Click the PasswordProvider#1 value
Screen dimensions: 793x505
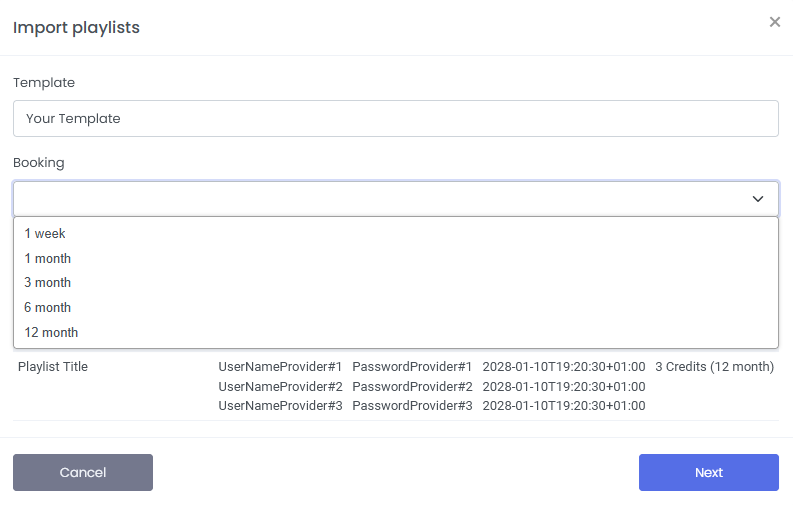point(412,367)
